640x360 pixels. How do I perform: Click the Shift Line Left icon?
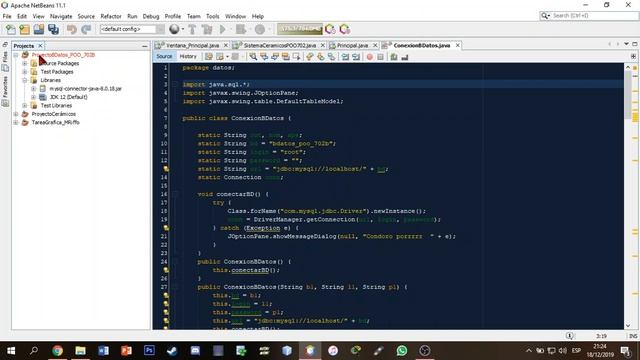tap(345, 57)
